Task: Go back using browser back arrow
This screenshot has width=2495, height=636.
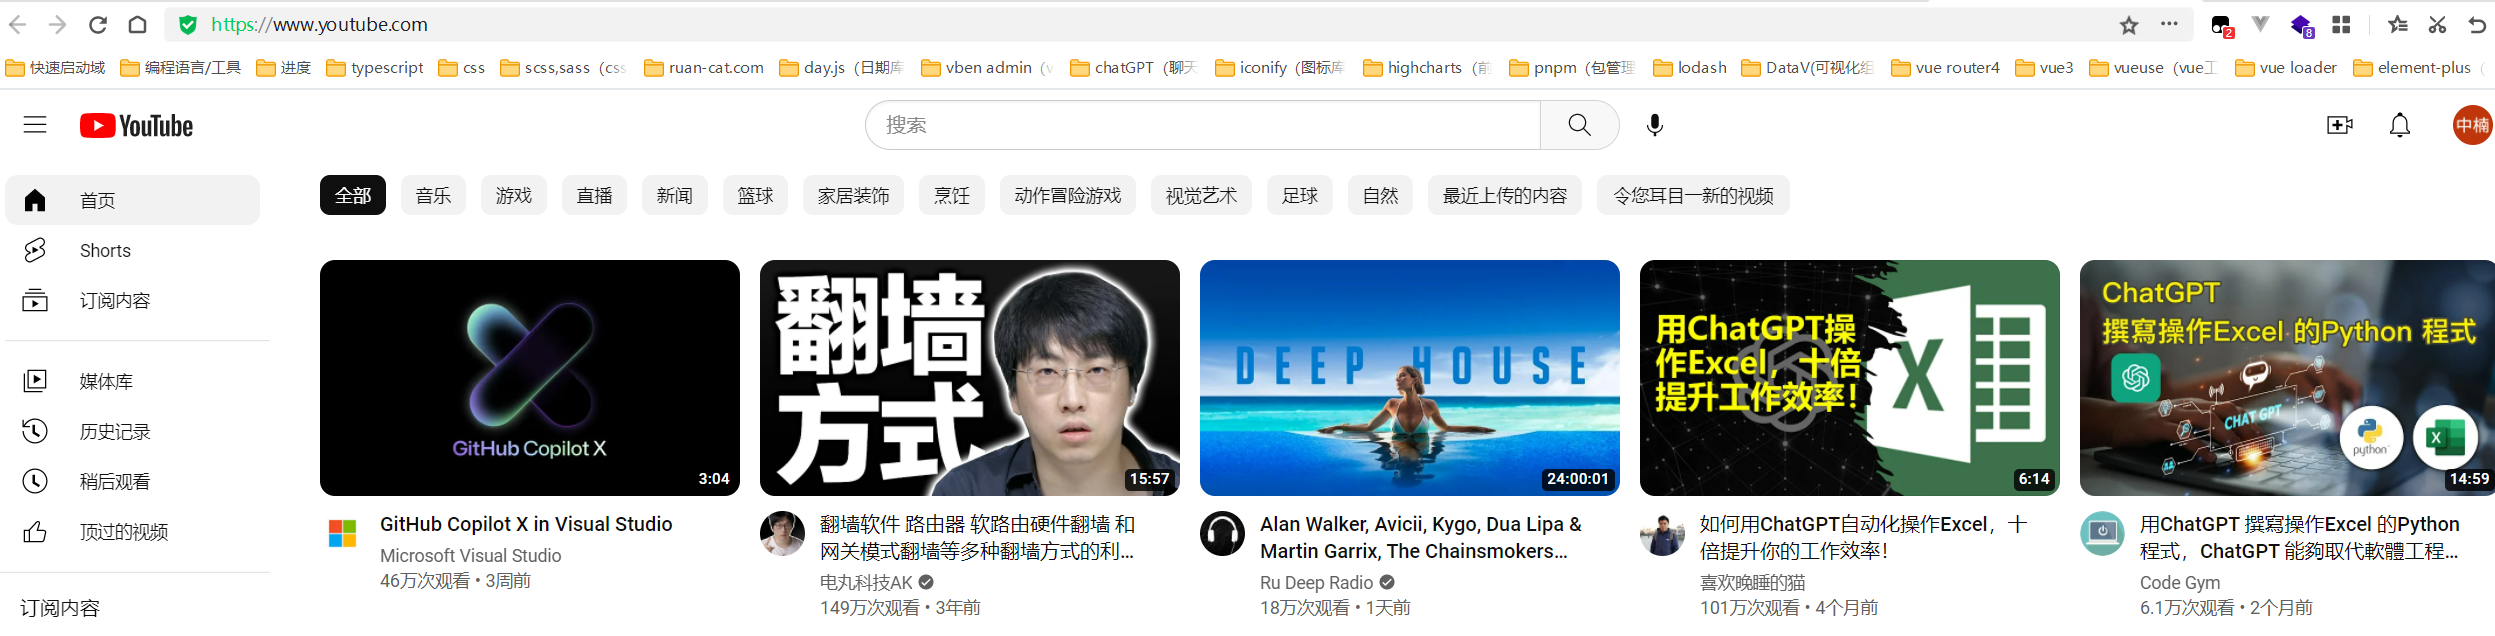Action: (18, 25)
